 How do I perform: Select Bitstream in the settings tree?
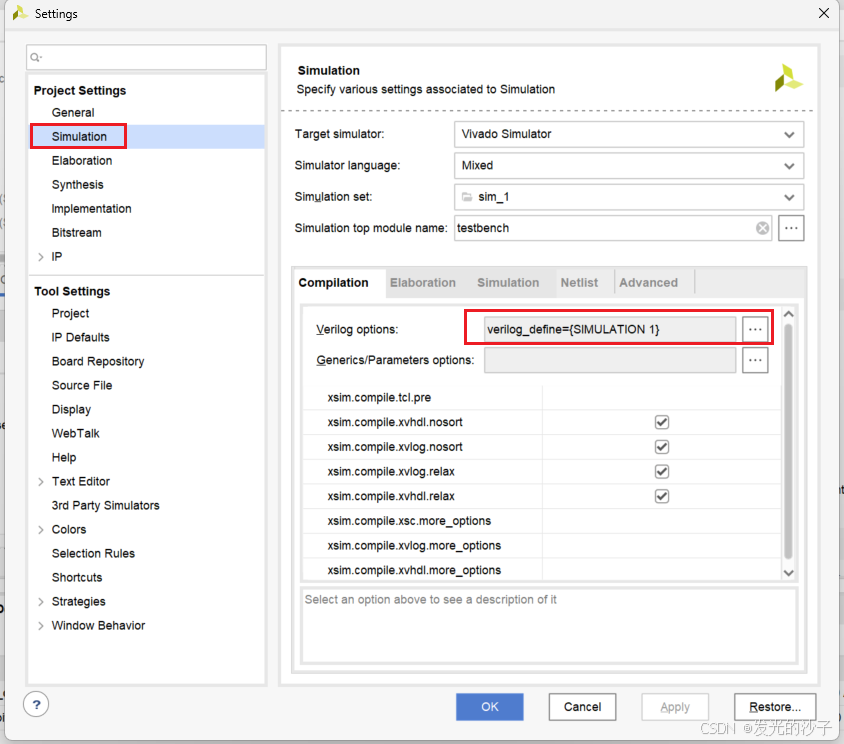(x=76, y=233)
